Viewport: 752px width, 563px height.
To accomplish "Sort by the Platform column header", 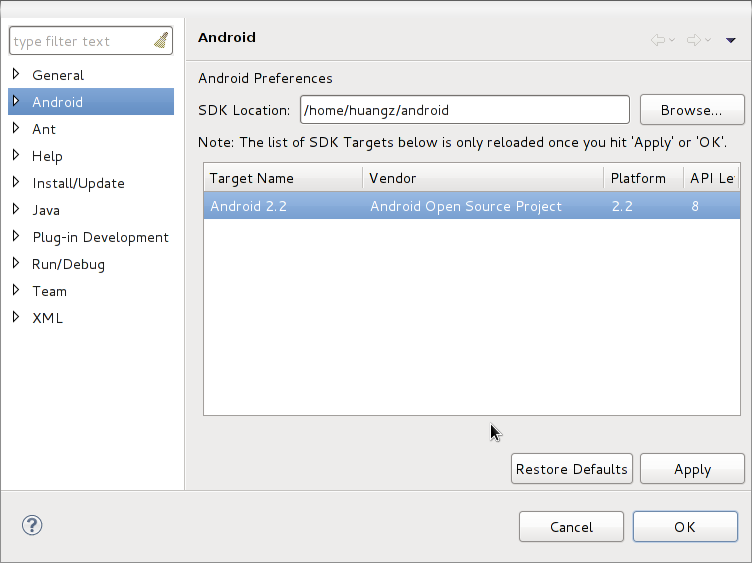I will pyautogui.click(x=644, y=178).
